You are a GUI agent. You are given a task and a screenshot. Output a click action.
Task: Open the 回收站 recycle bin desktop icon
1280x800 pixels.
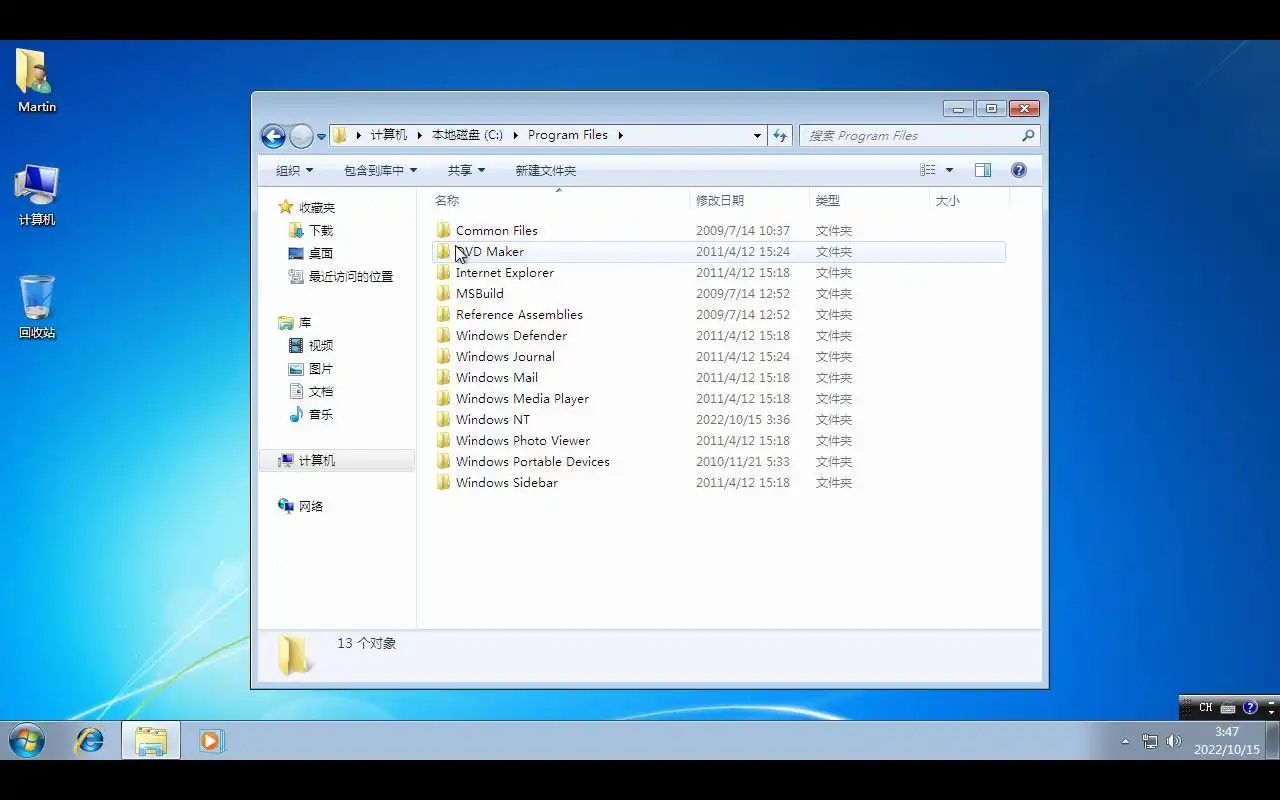[37, 307]
